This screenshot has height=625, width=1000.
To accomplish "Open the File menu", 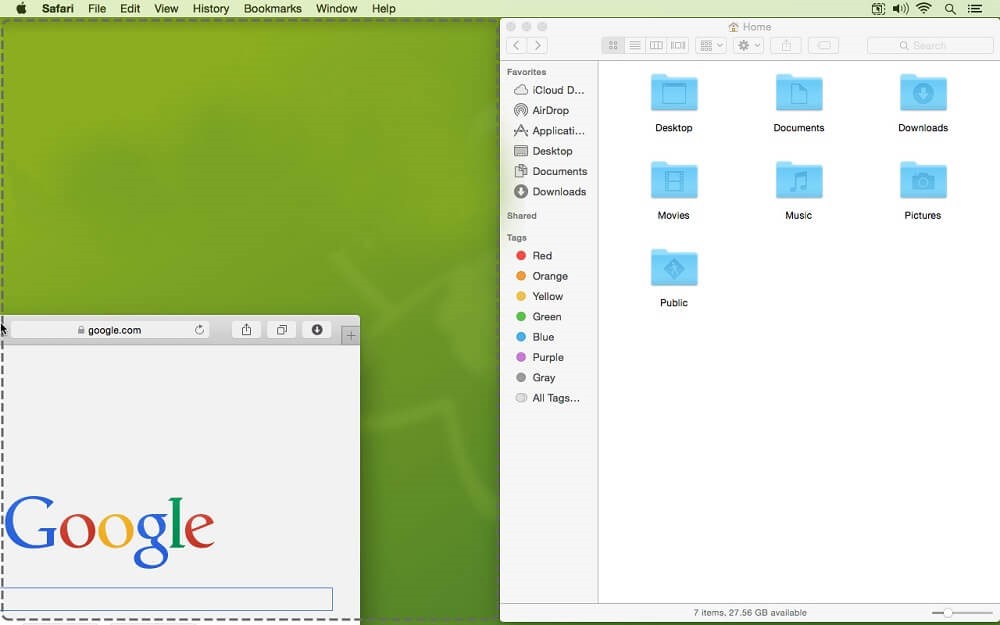I will (x=97, y=8).
